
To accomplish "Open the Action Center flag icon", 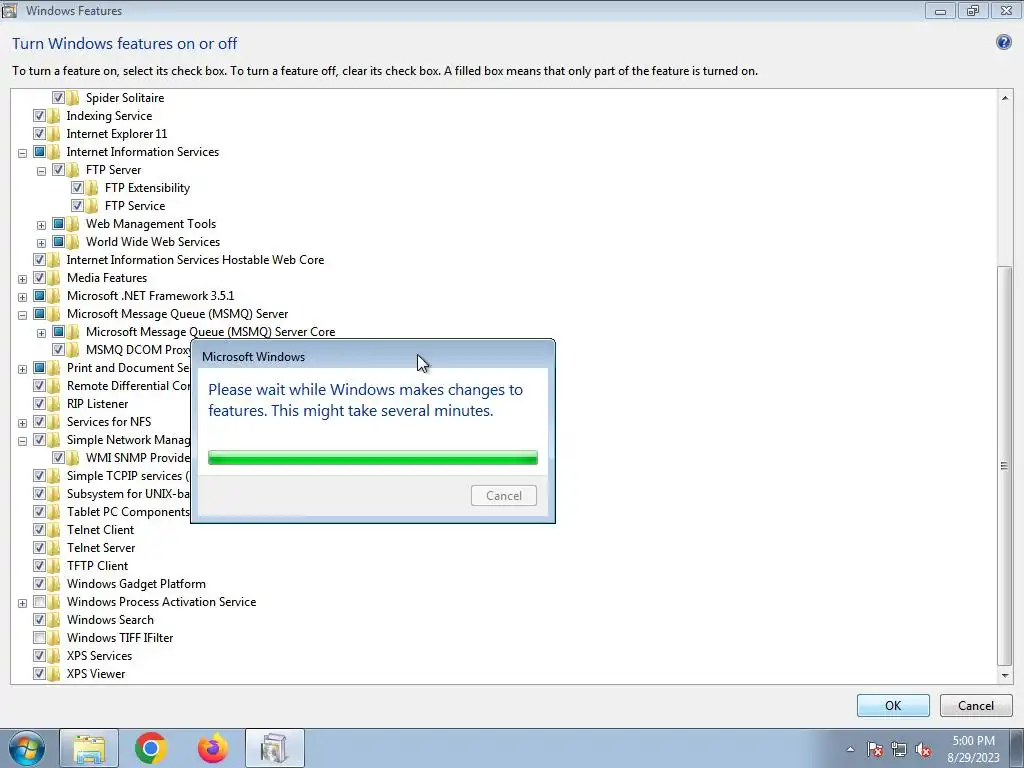I will tap(875, 749).
